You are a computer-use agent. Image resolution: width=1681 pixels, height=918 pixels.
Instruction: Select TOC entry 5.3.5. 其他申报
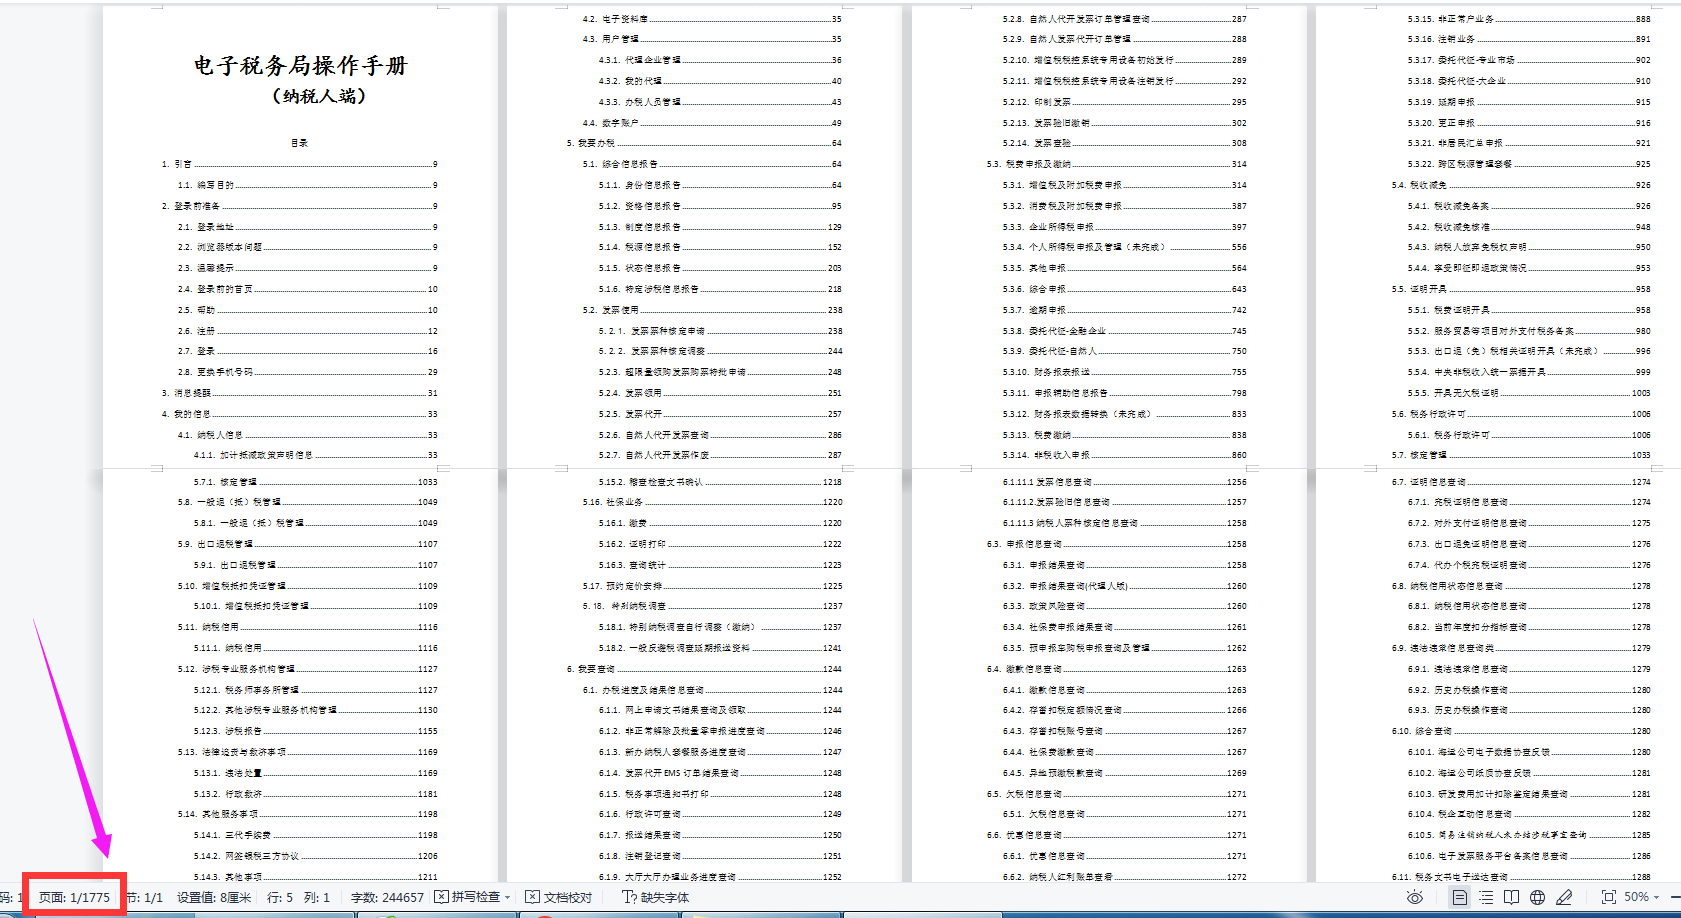coord(1124,268)
